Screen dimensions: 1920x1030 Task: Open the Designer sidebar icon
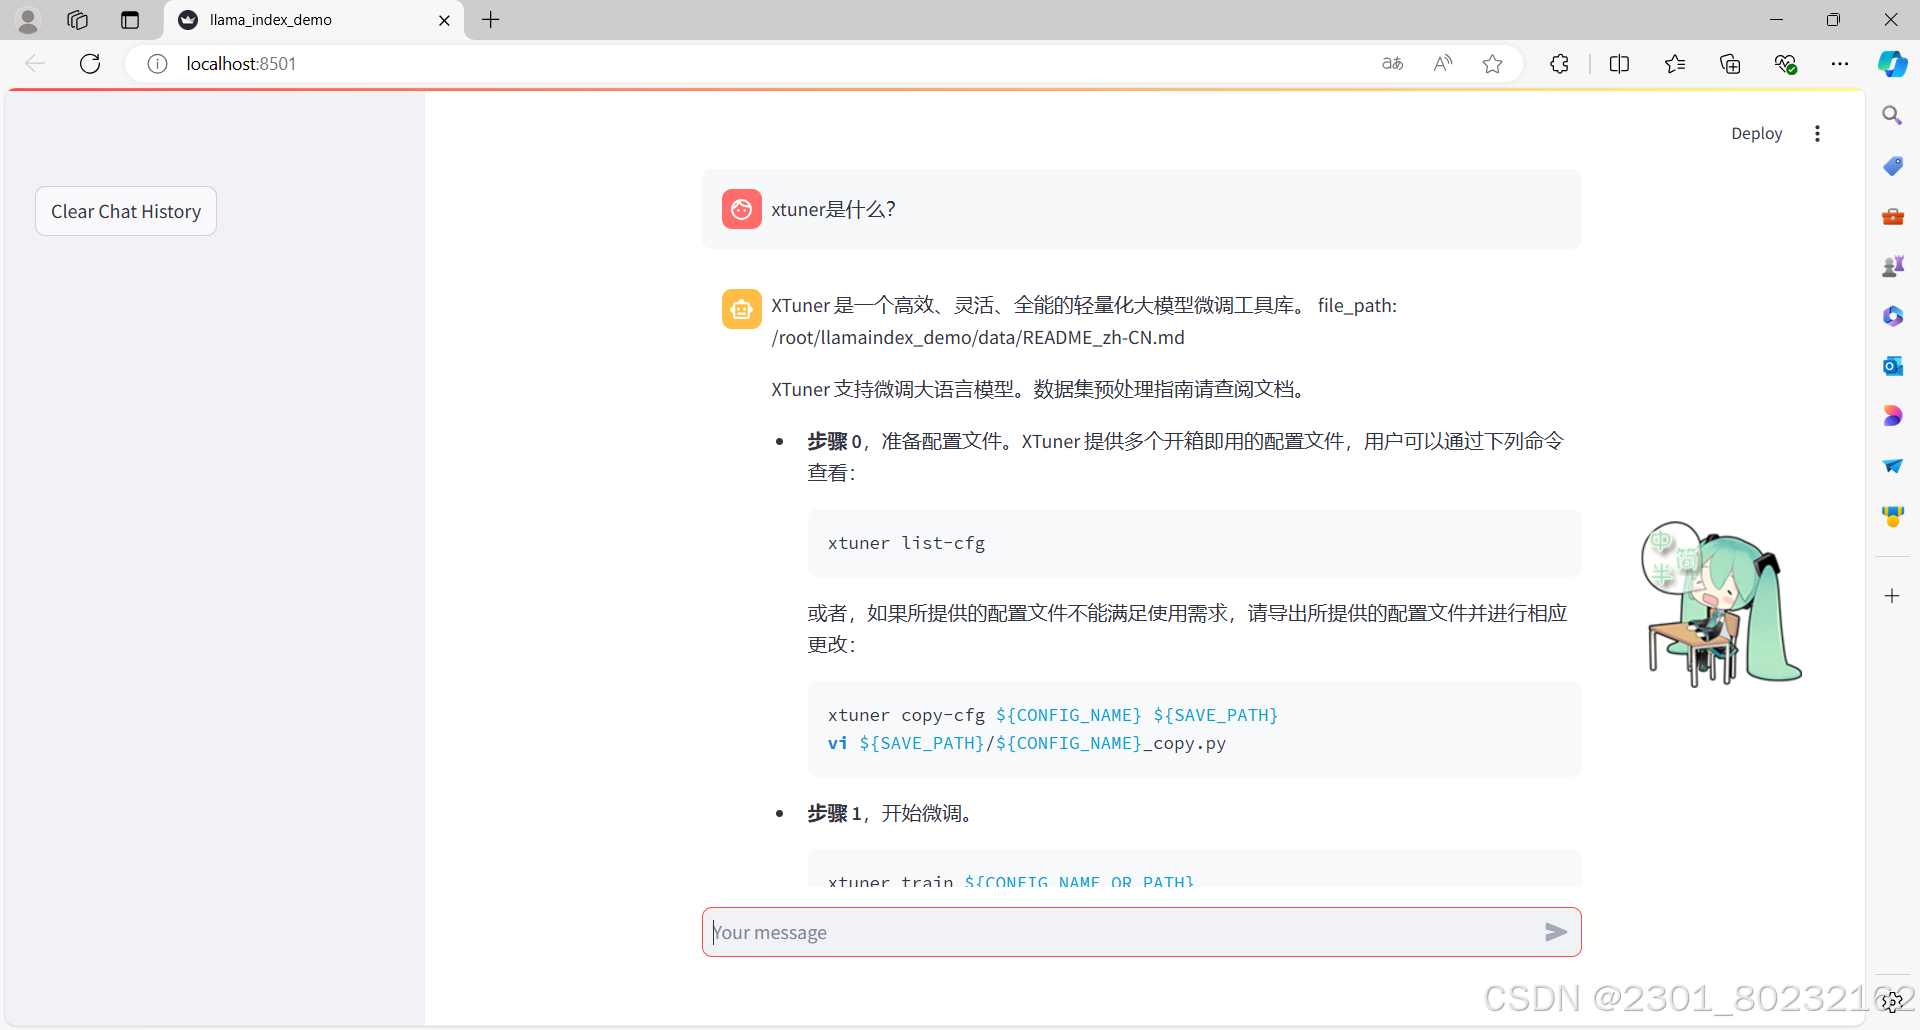1892,416
